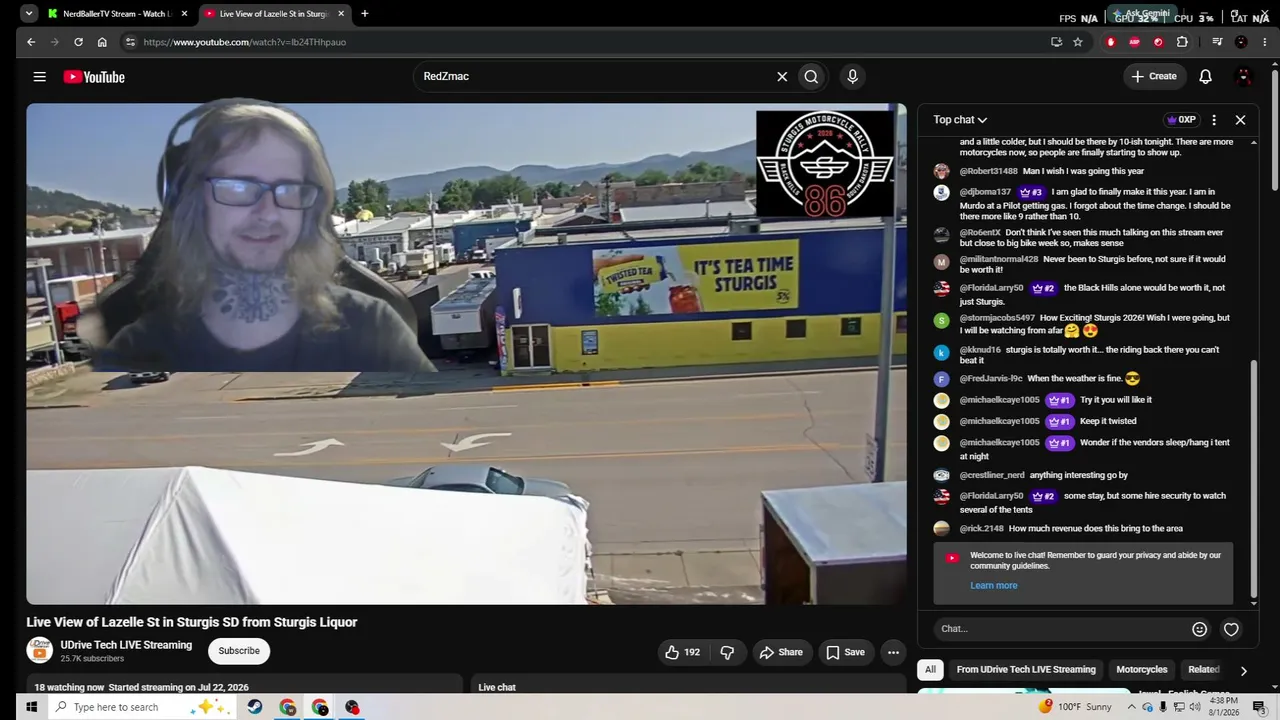Send a heart reaction in chat
The width and height of the screenshot is (1280, 720).
click(1231, 629)
